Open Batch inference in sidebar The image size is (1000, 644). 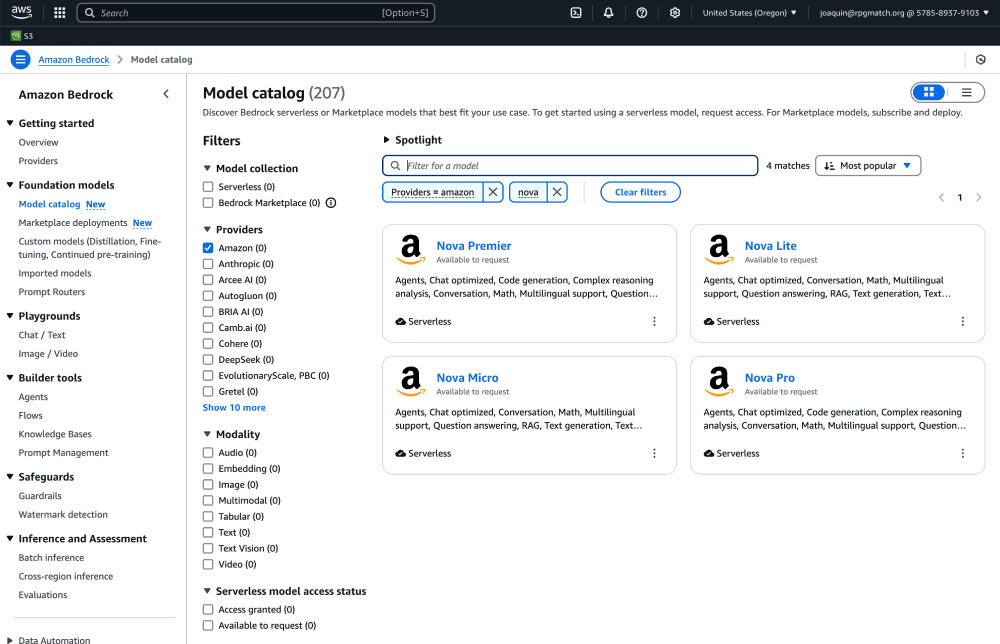51,558
